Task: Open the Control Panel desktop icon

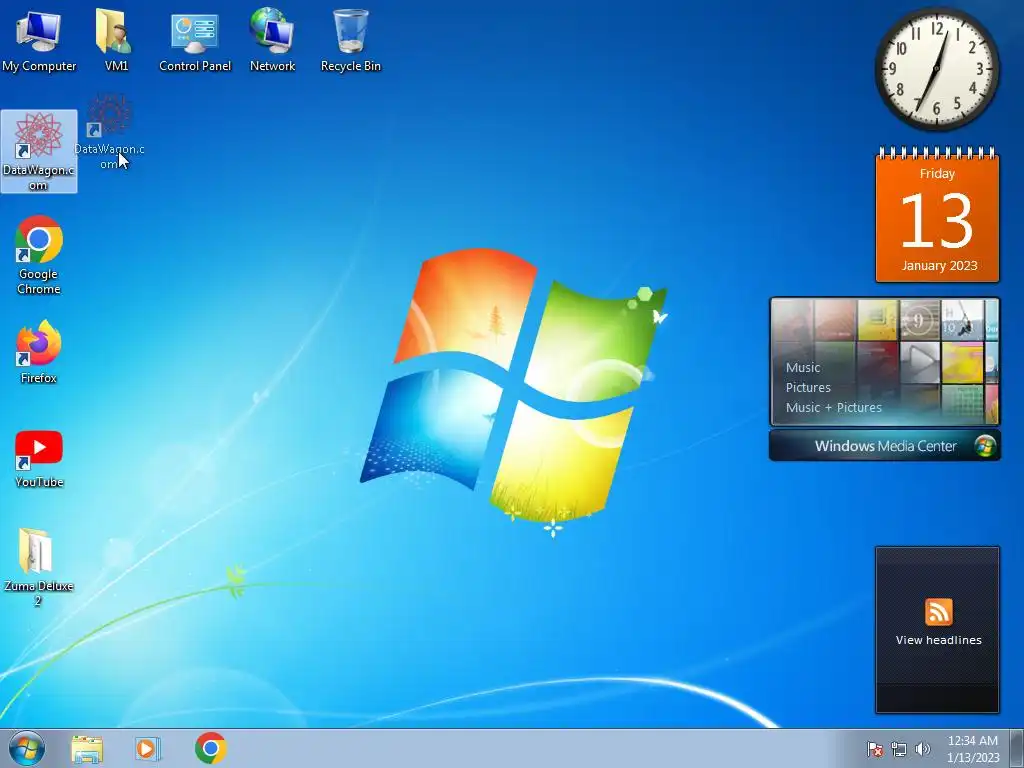Action: click(195, 40)
